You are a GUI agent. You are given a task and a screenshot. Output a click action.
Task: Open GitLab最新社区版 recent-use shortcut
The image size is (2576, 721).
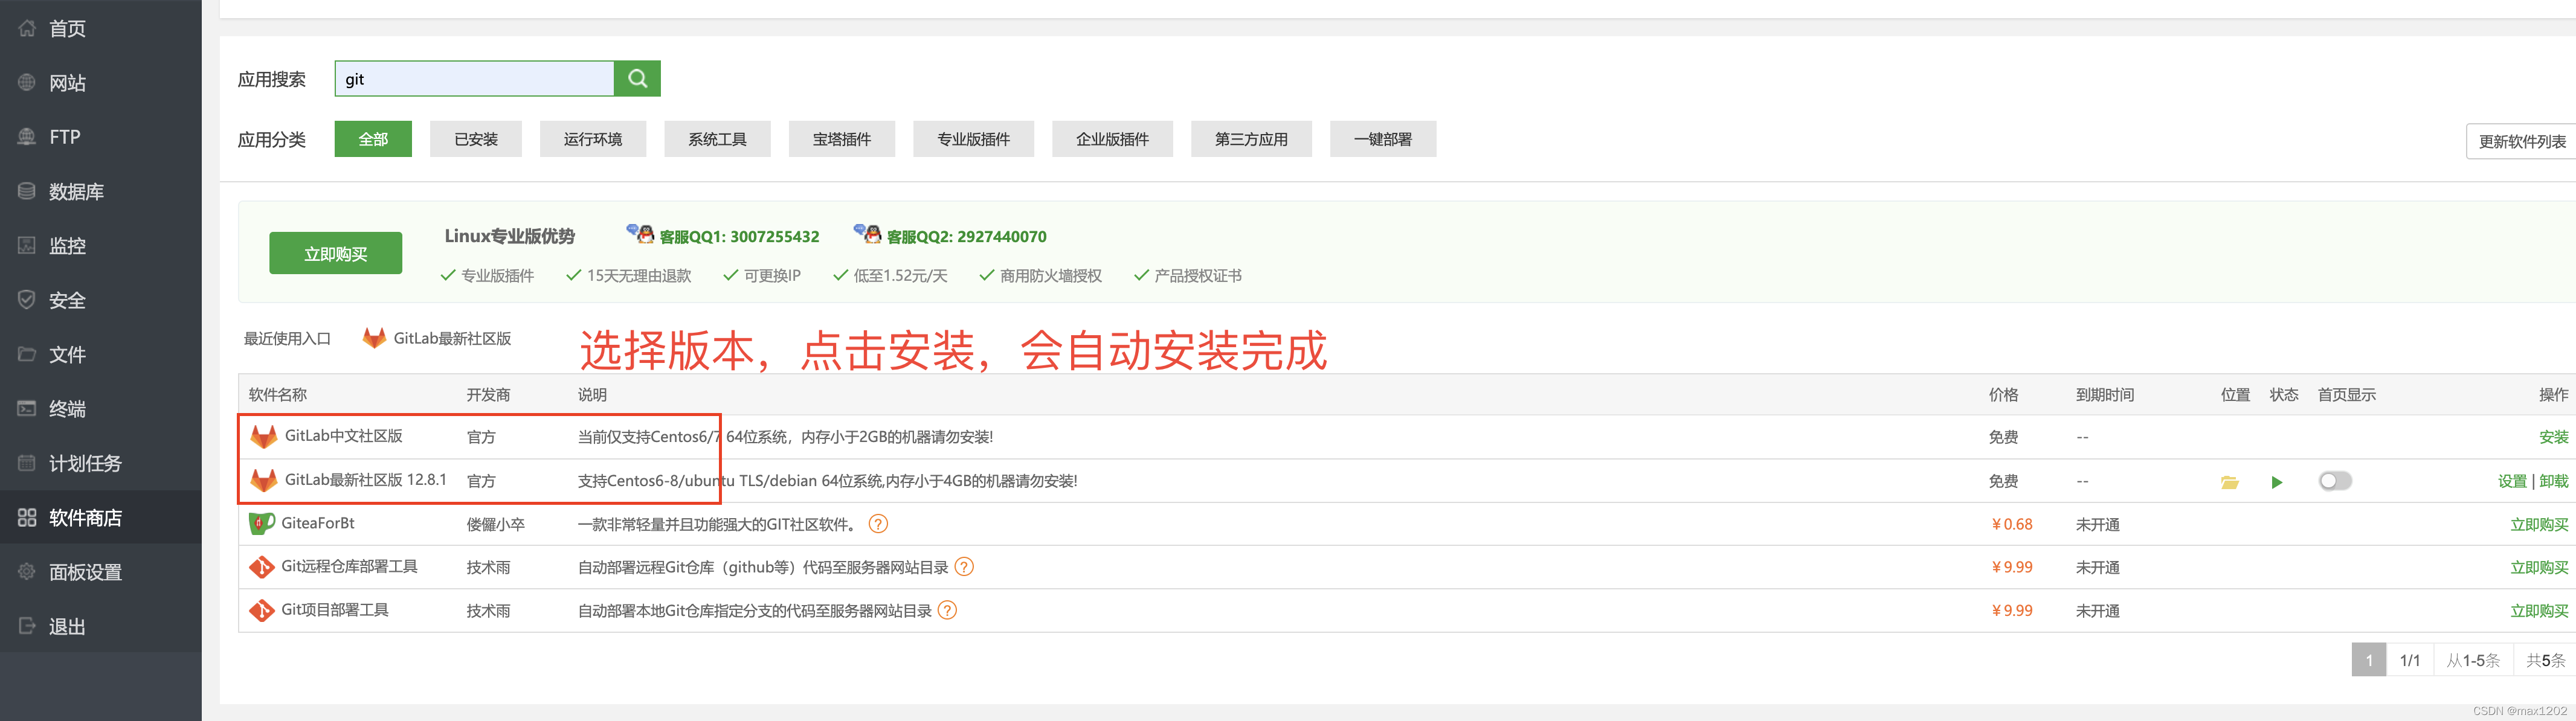(438, 339)
